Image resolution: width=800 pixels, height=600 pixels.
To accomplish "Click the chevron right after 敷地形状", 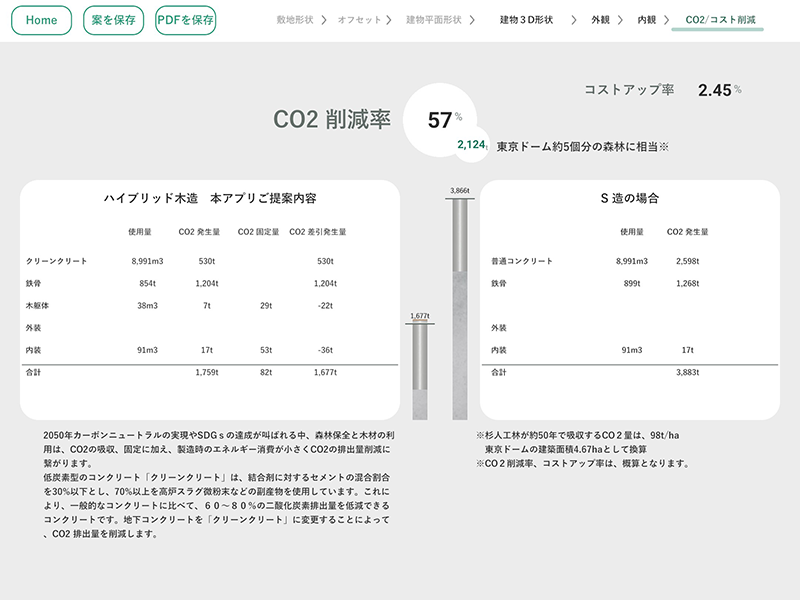I will (325, 20).
